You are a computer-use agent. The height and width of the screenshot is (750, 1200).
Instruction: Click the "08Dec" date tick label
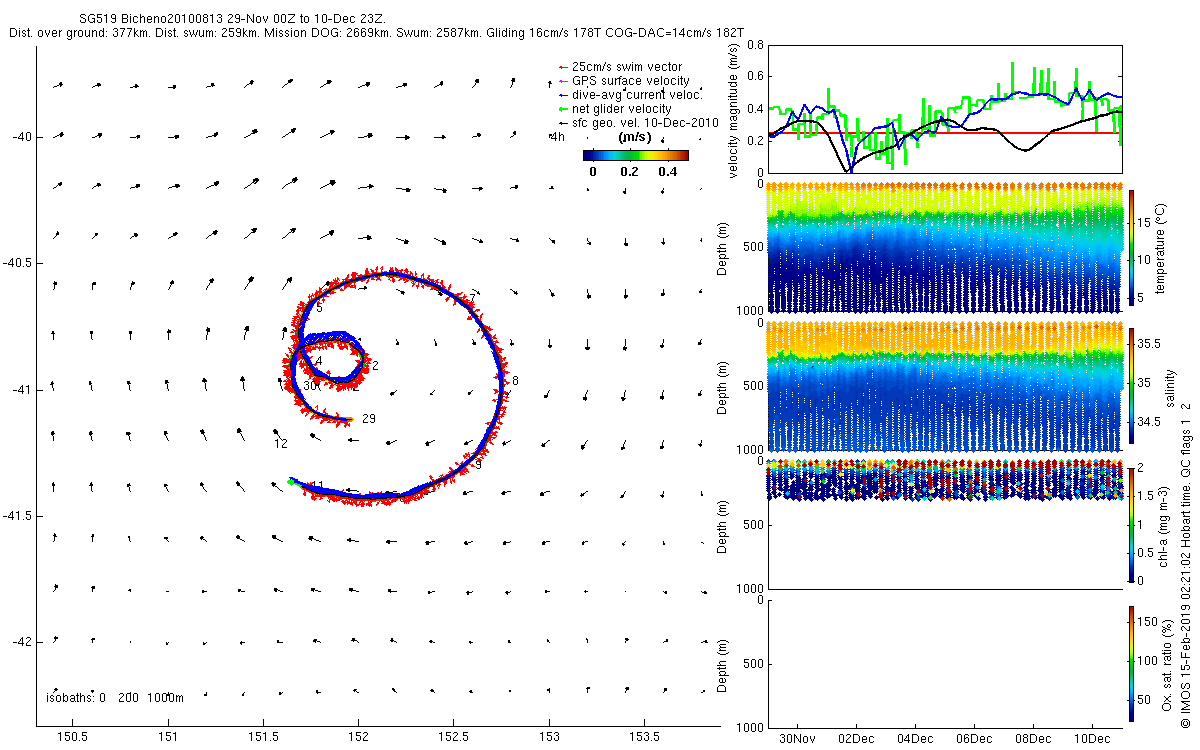(1033, 739)
